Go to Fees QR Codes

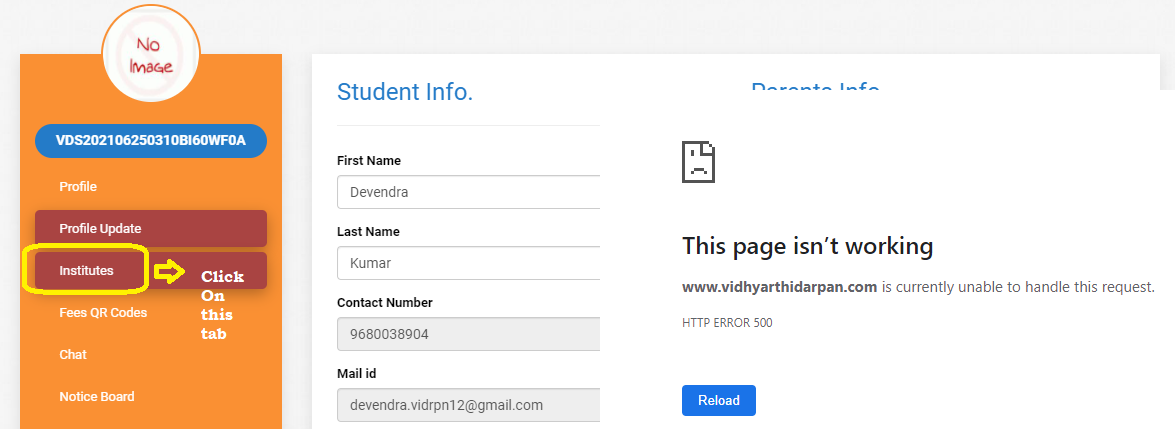(x=103, y=312)
